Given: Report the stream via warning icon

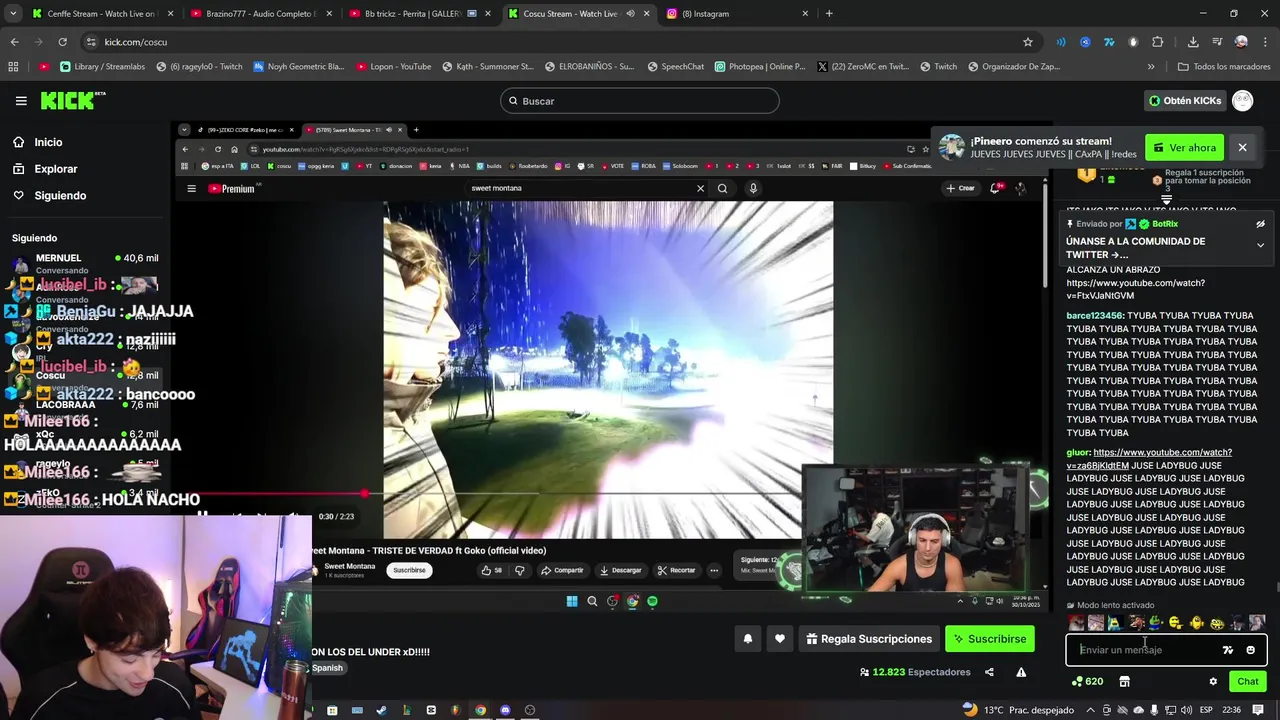Looking at the screenshot, I should tap(1021, 672).
